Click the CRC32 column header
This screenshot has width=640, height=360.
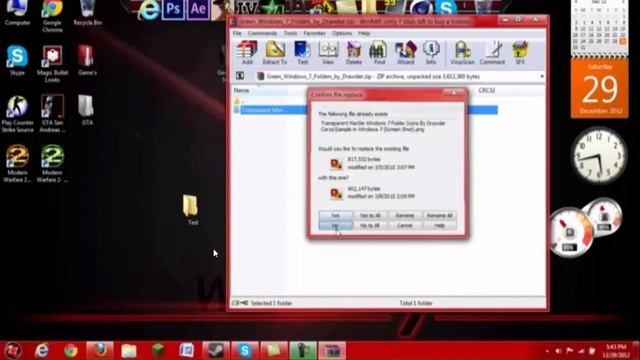pos(487,90)
